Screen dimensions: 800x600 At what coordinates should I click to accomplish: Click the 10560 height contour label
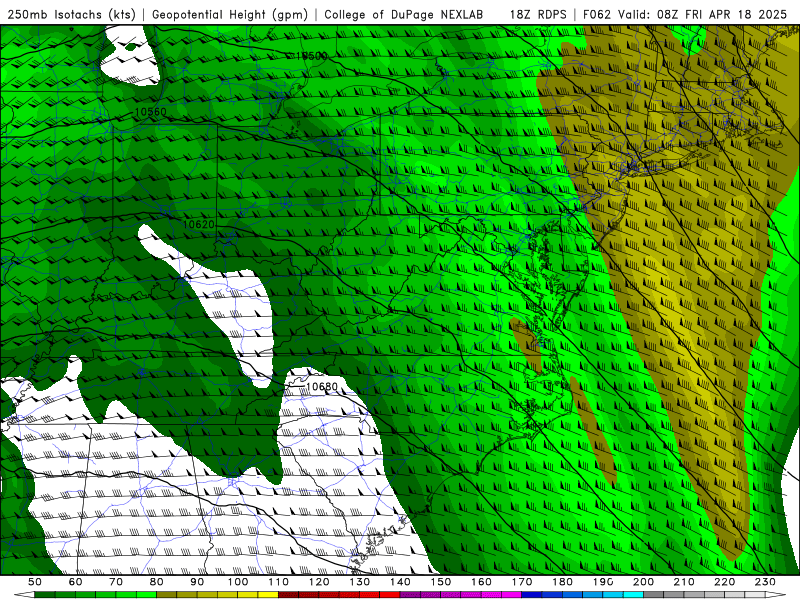(x=151, y=112)
